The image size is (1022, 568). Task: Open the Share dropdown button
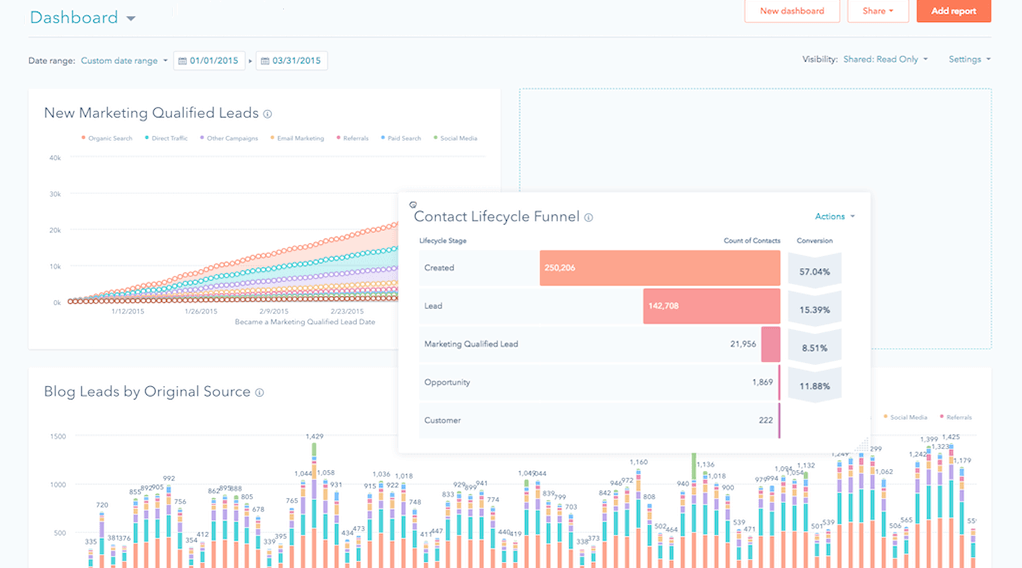878,11
